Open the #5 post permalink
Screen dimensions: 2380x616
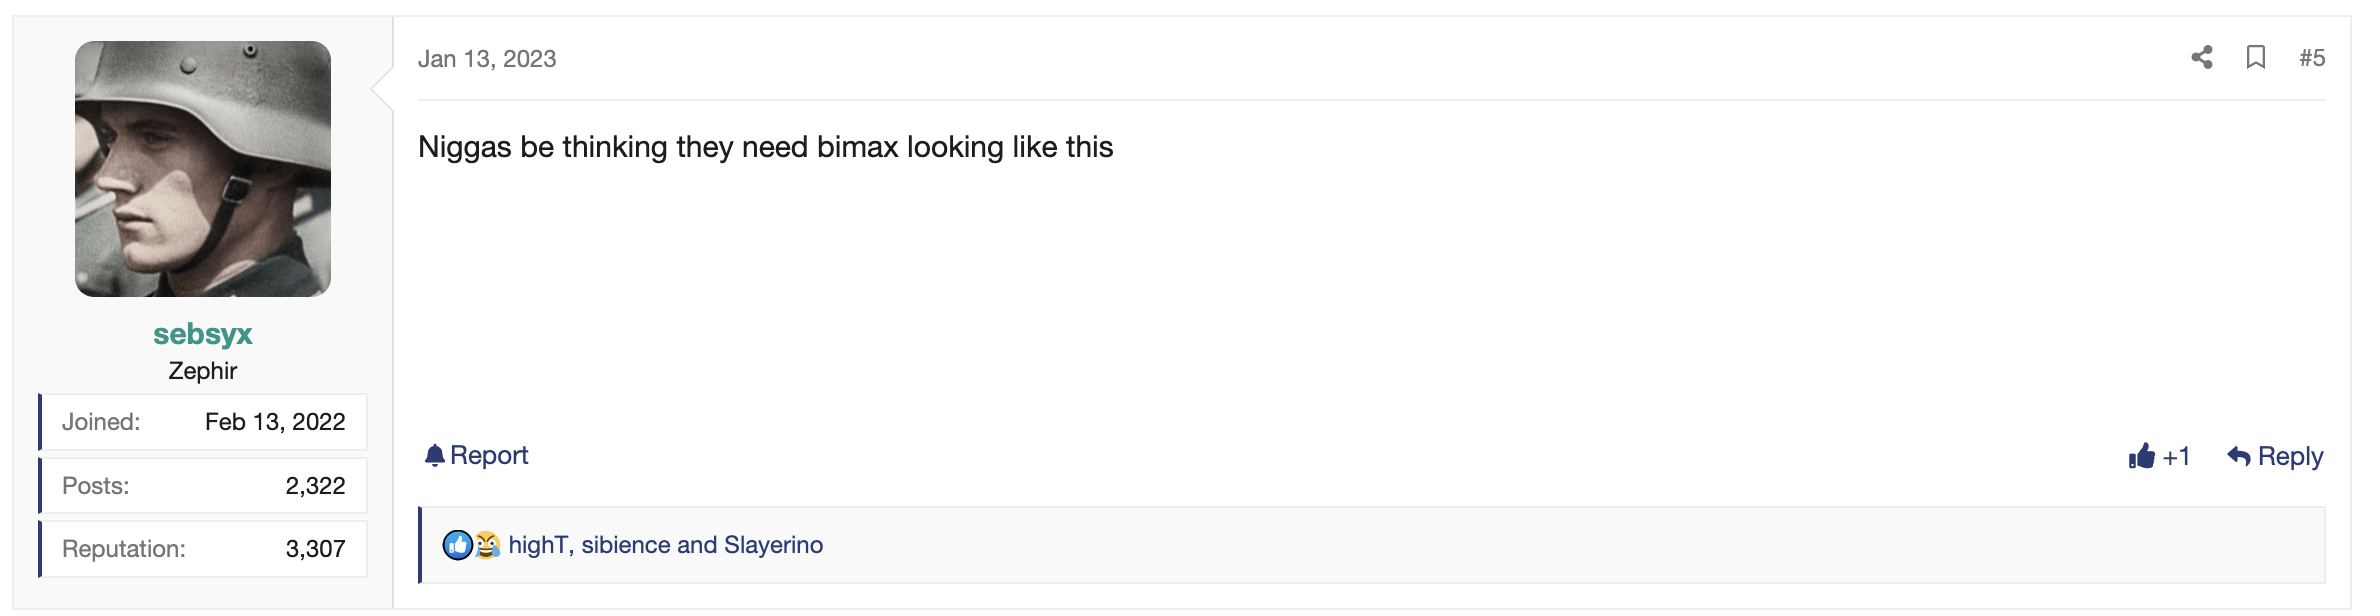pos(2311,58)
